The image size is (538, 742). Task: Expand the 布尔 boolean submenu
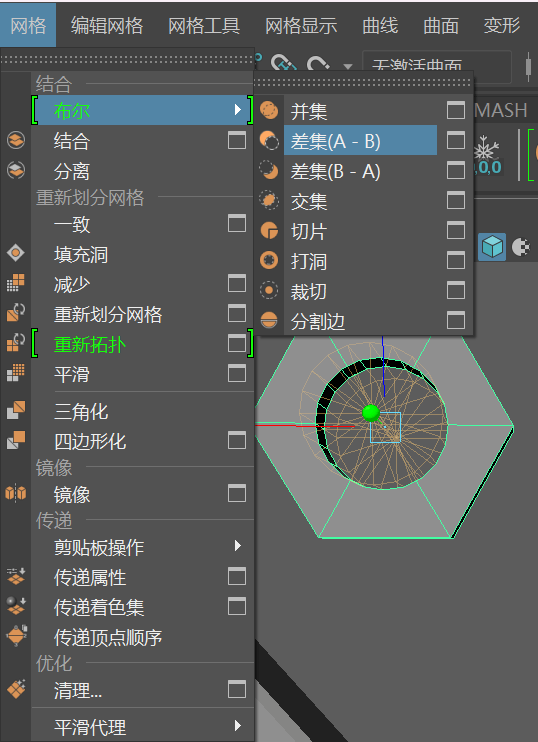click(142, 110)
